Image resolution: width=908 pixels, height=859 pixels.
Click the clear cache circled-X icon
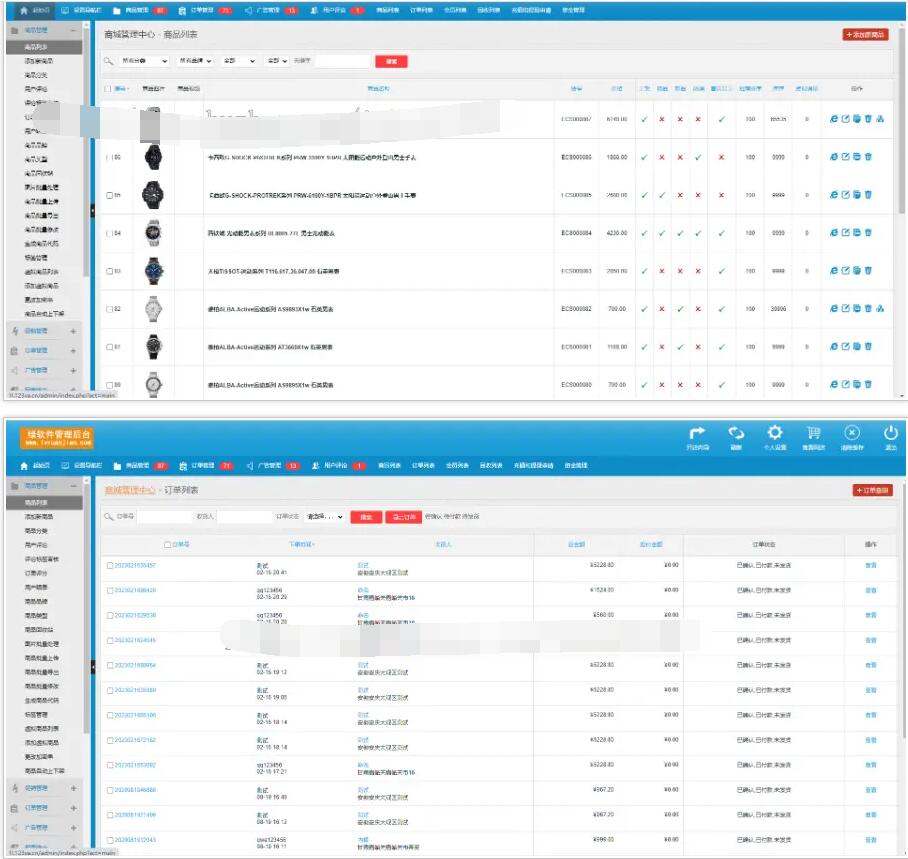tap(851, 435)
